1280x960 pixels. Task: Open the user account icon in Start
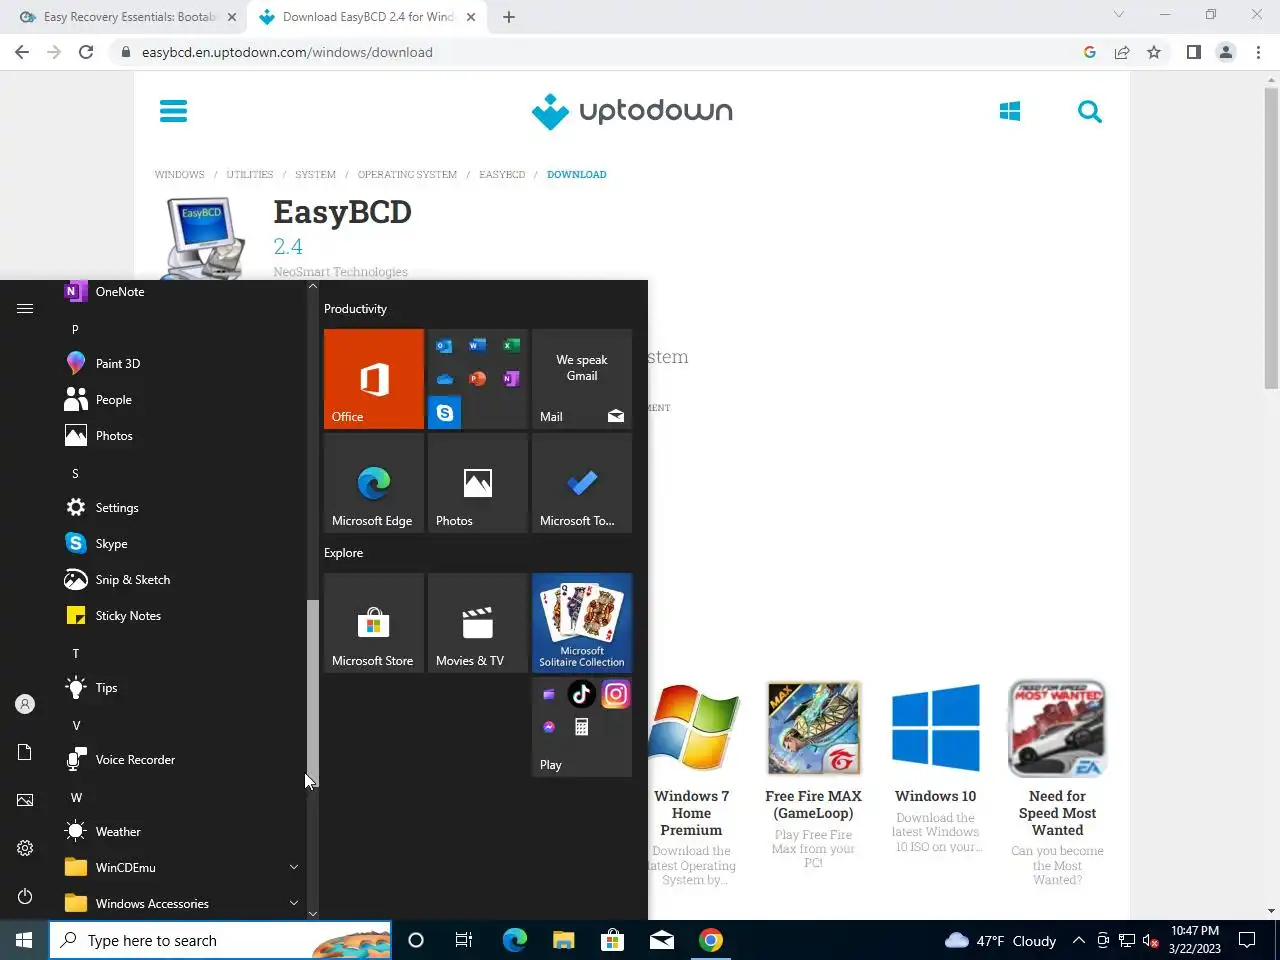(25, 704)
